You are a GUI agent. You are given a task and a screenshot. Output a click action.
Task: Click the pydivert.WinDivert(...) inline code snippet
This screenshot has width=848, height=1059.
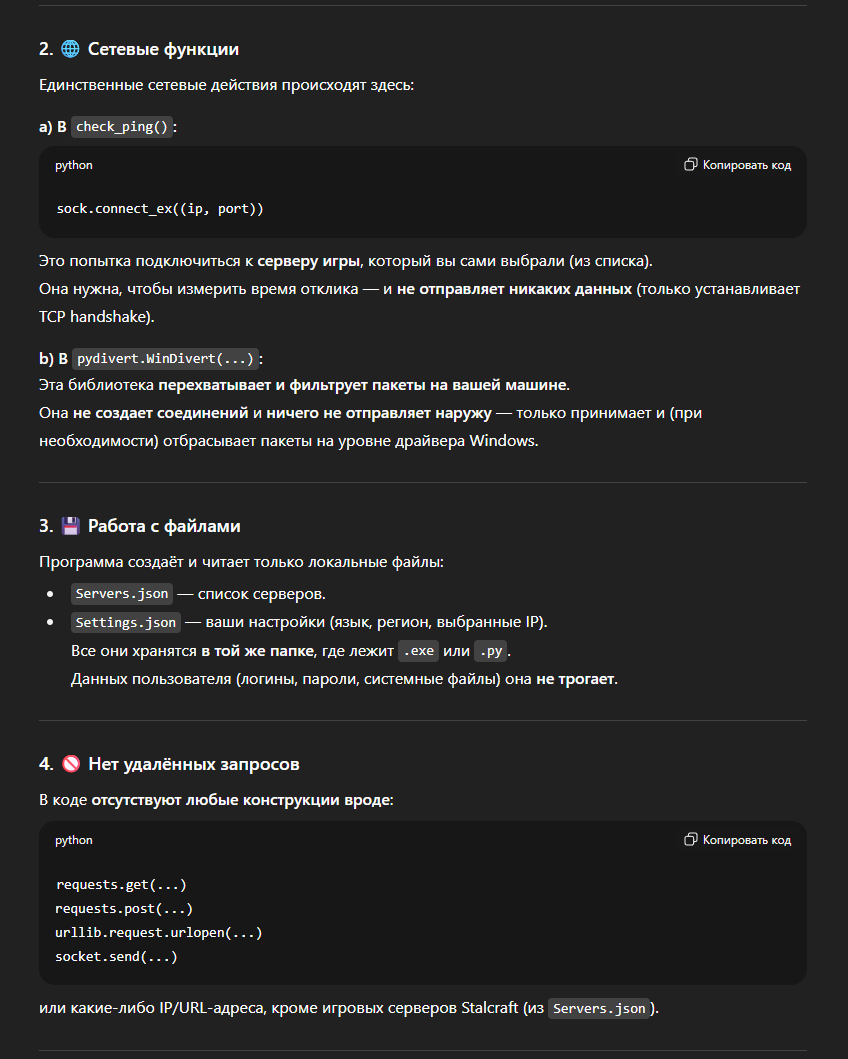[166, 359]
